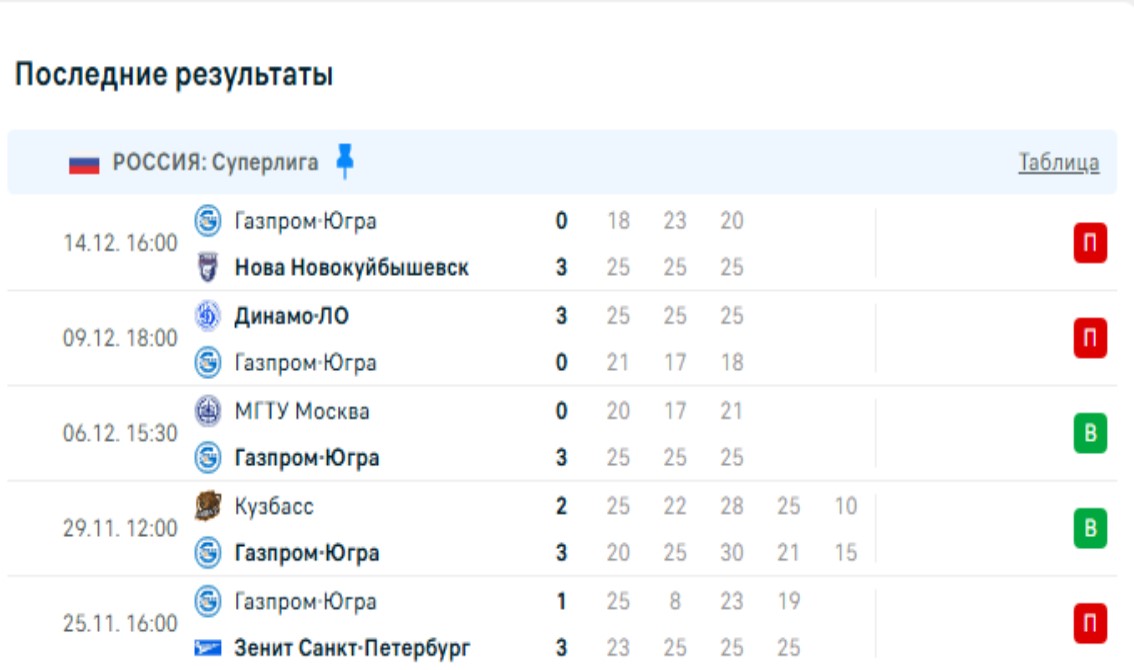Click the Зенит Санкт-Петербург team logo
Viewport: 1134px width, 670px height.
(207, 648)
